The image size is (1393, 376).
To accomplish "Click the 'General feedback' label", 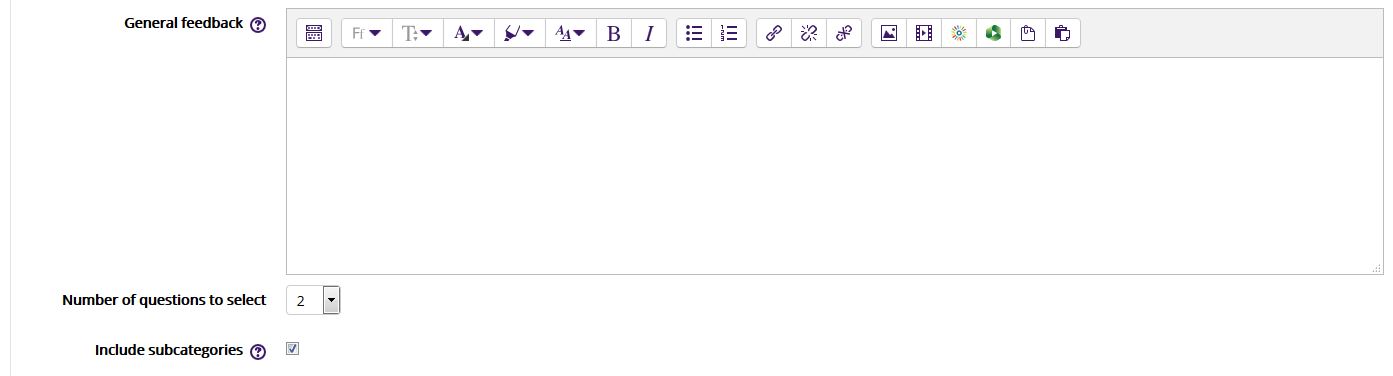I will (183, 23).
